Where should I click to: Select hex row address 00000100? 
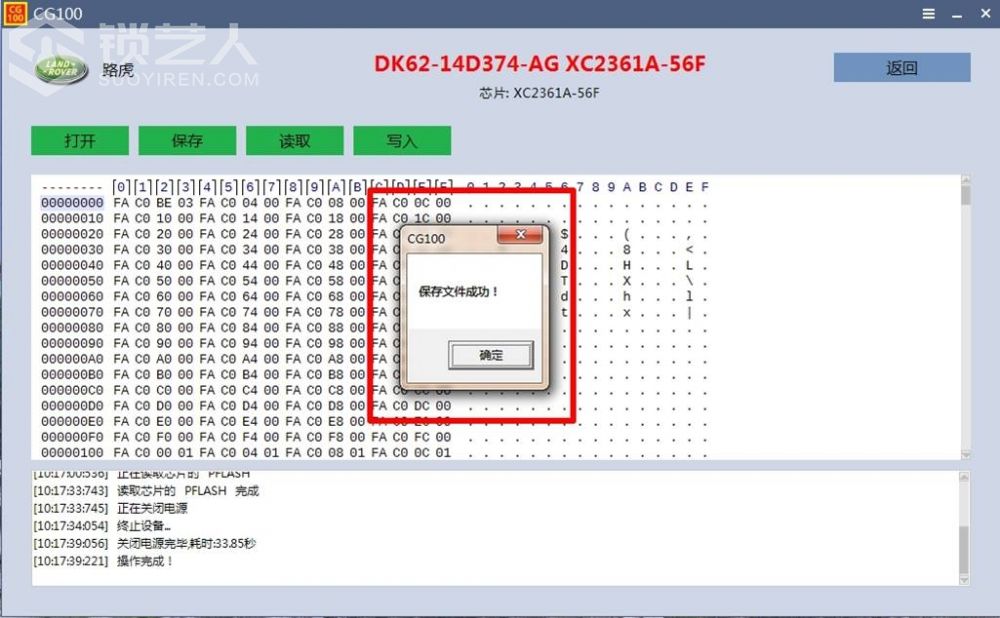click(x=72, y=453)
